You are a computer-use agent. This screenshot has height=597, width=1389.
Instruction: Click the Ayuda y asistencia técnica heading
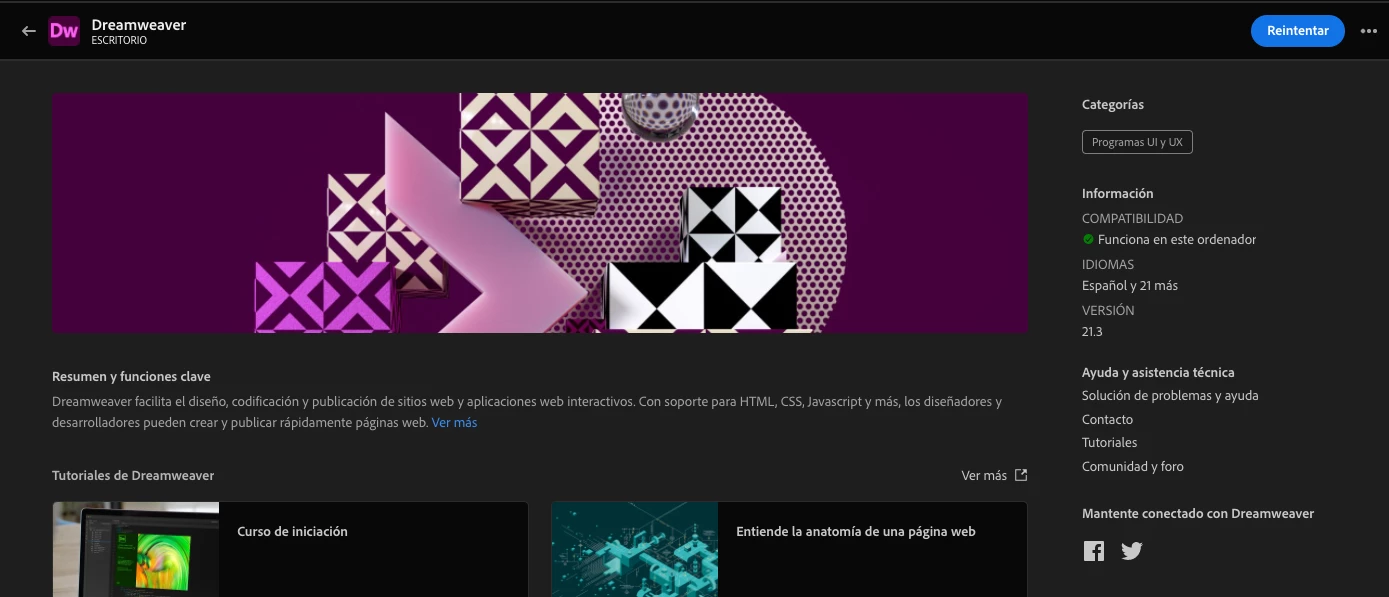(1158, 372)
